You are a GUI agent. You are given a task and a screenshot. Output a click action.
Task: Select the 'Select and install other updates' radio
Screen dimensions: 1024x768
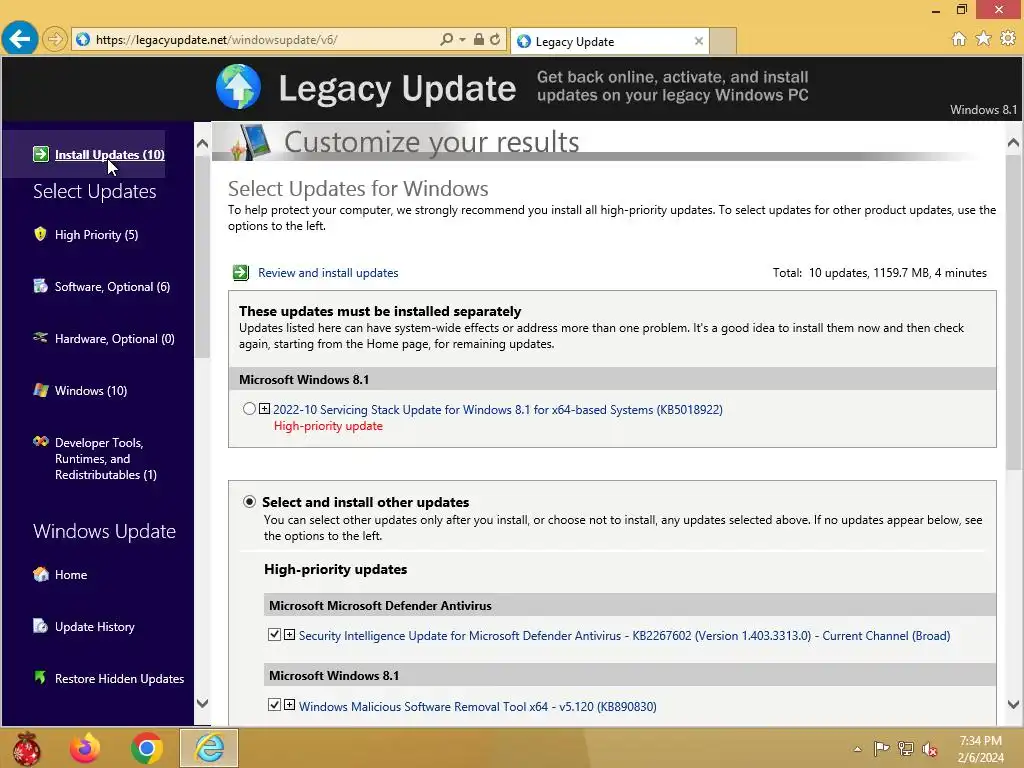coord(249,502)
